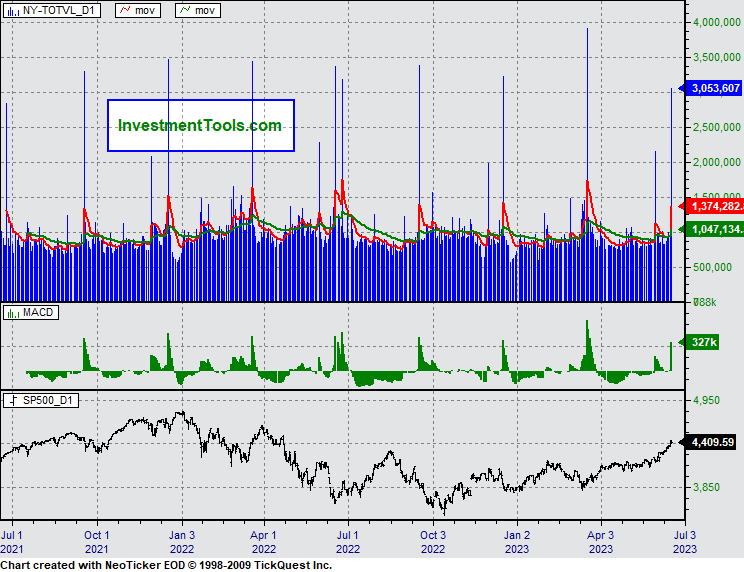This screenshot has width=744, height=572.
Task: Select the MACD indicator label
Action: tap(39, 313)
